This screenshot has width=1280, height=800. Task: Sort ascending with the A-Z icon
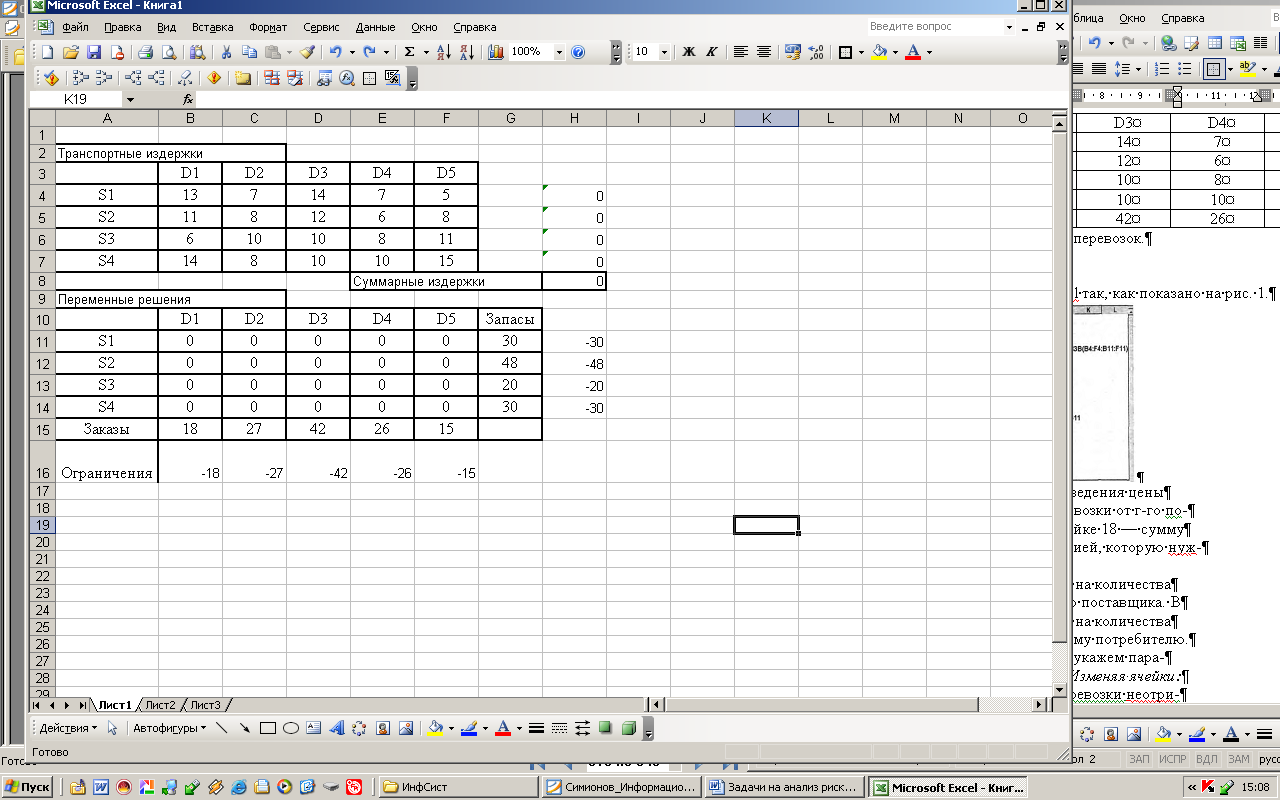point(444,52)
